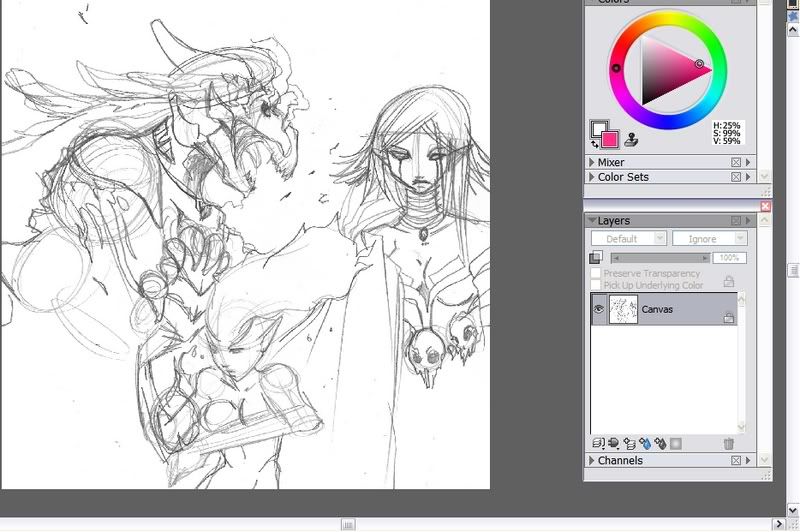The height and width of the screenshot is (532, 800).
Task: Select the white additional color swatch
Action: click(x=597, y=127)
